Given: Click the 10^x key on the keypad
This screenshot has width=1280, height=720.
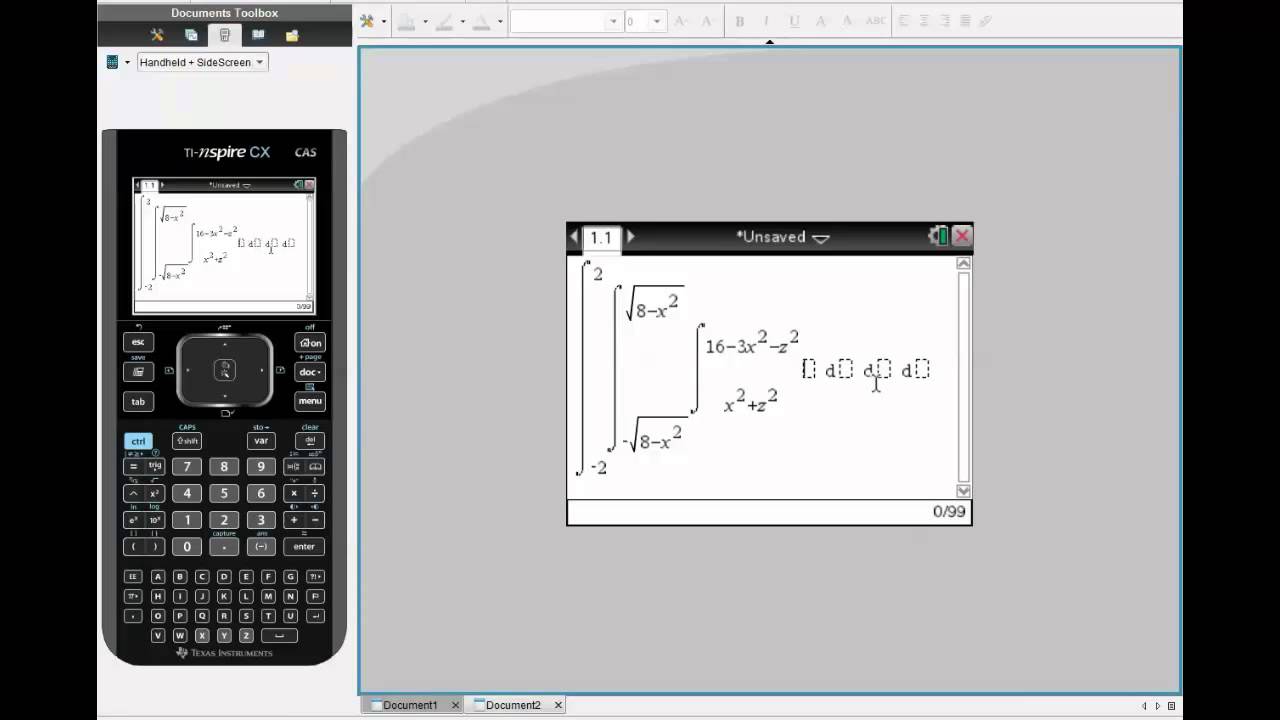Looking at the screenshot, I should [155, 520].
